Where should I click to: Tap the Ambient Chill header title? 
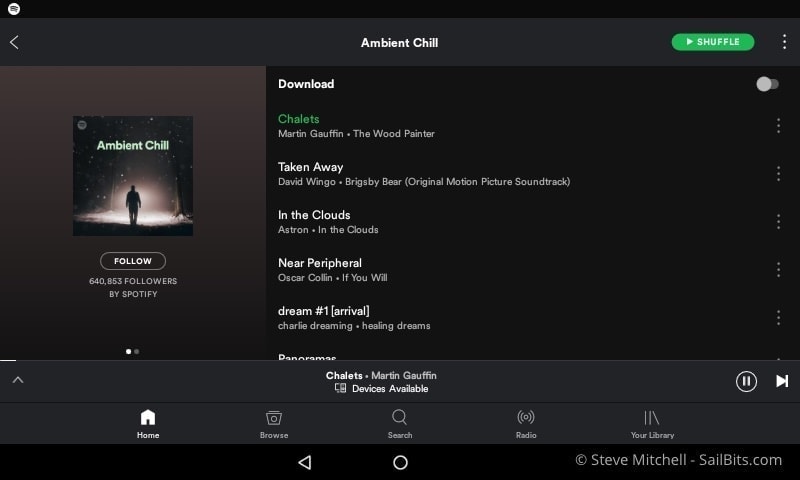click(399, 43)
